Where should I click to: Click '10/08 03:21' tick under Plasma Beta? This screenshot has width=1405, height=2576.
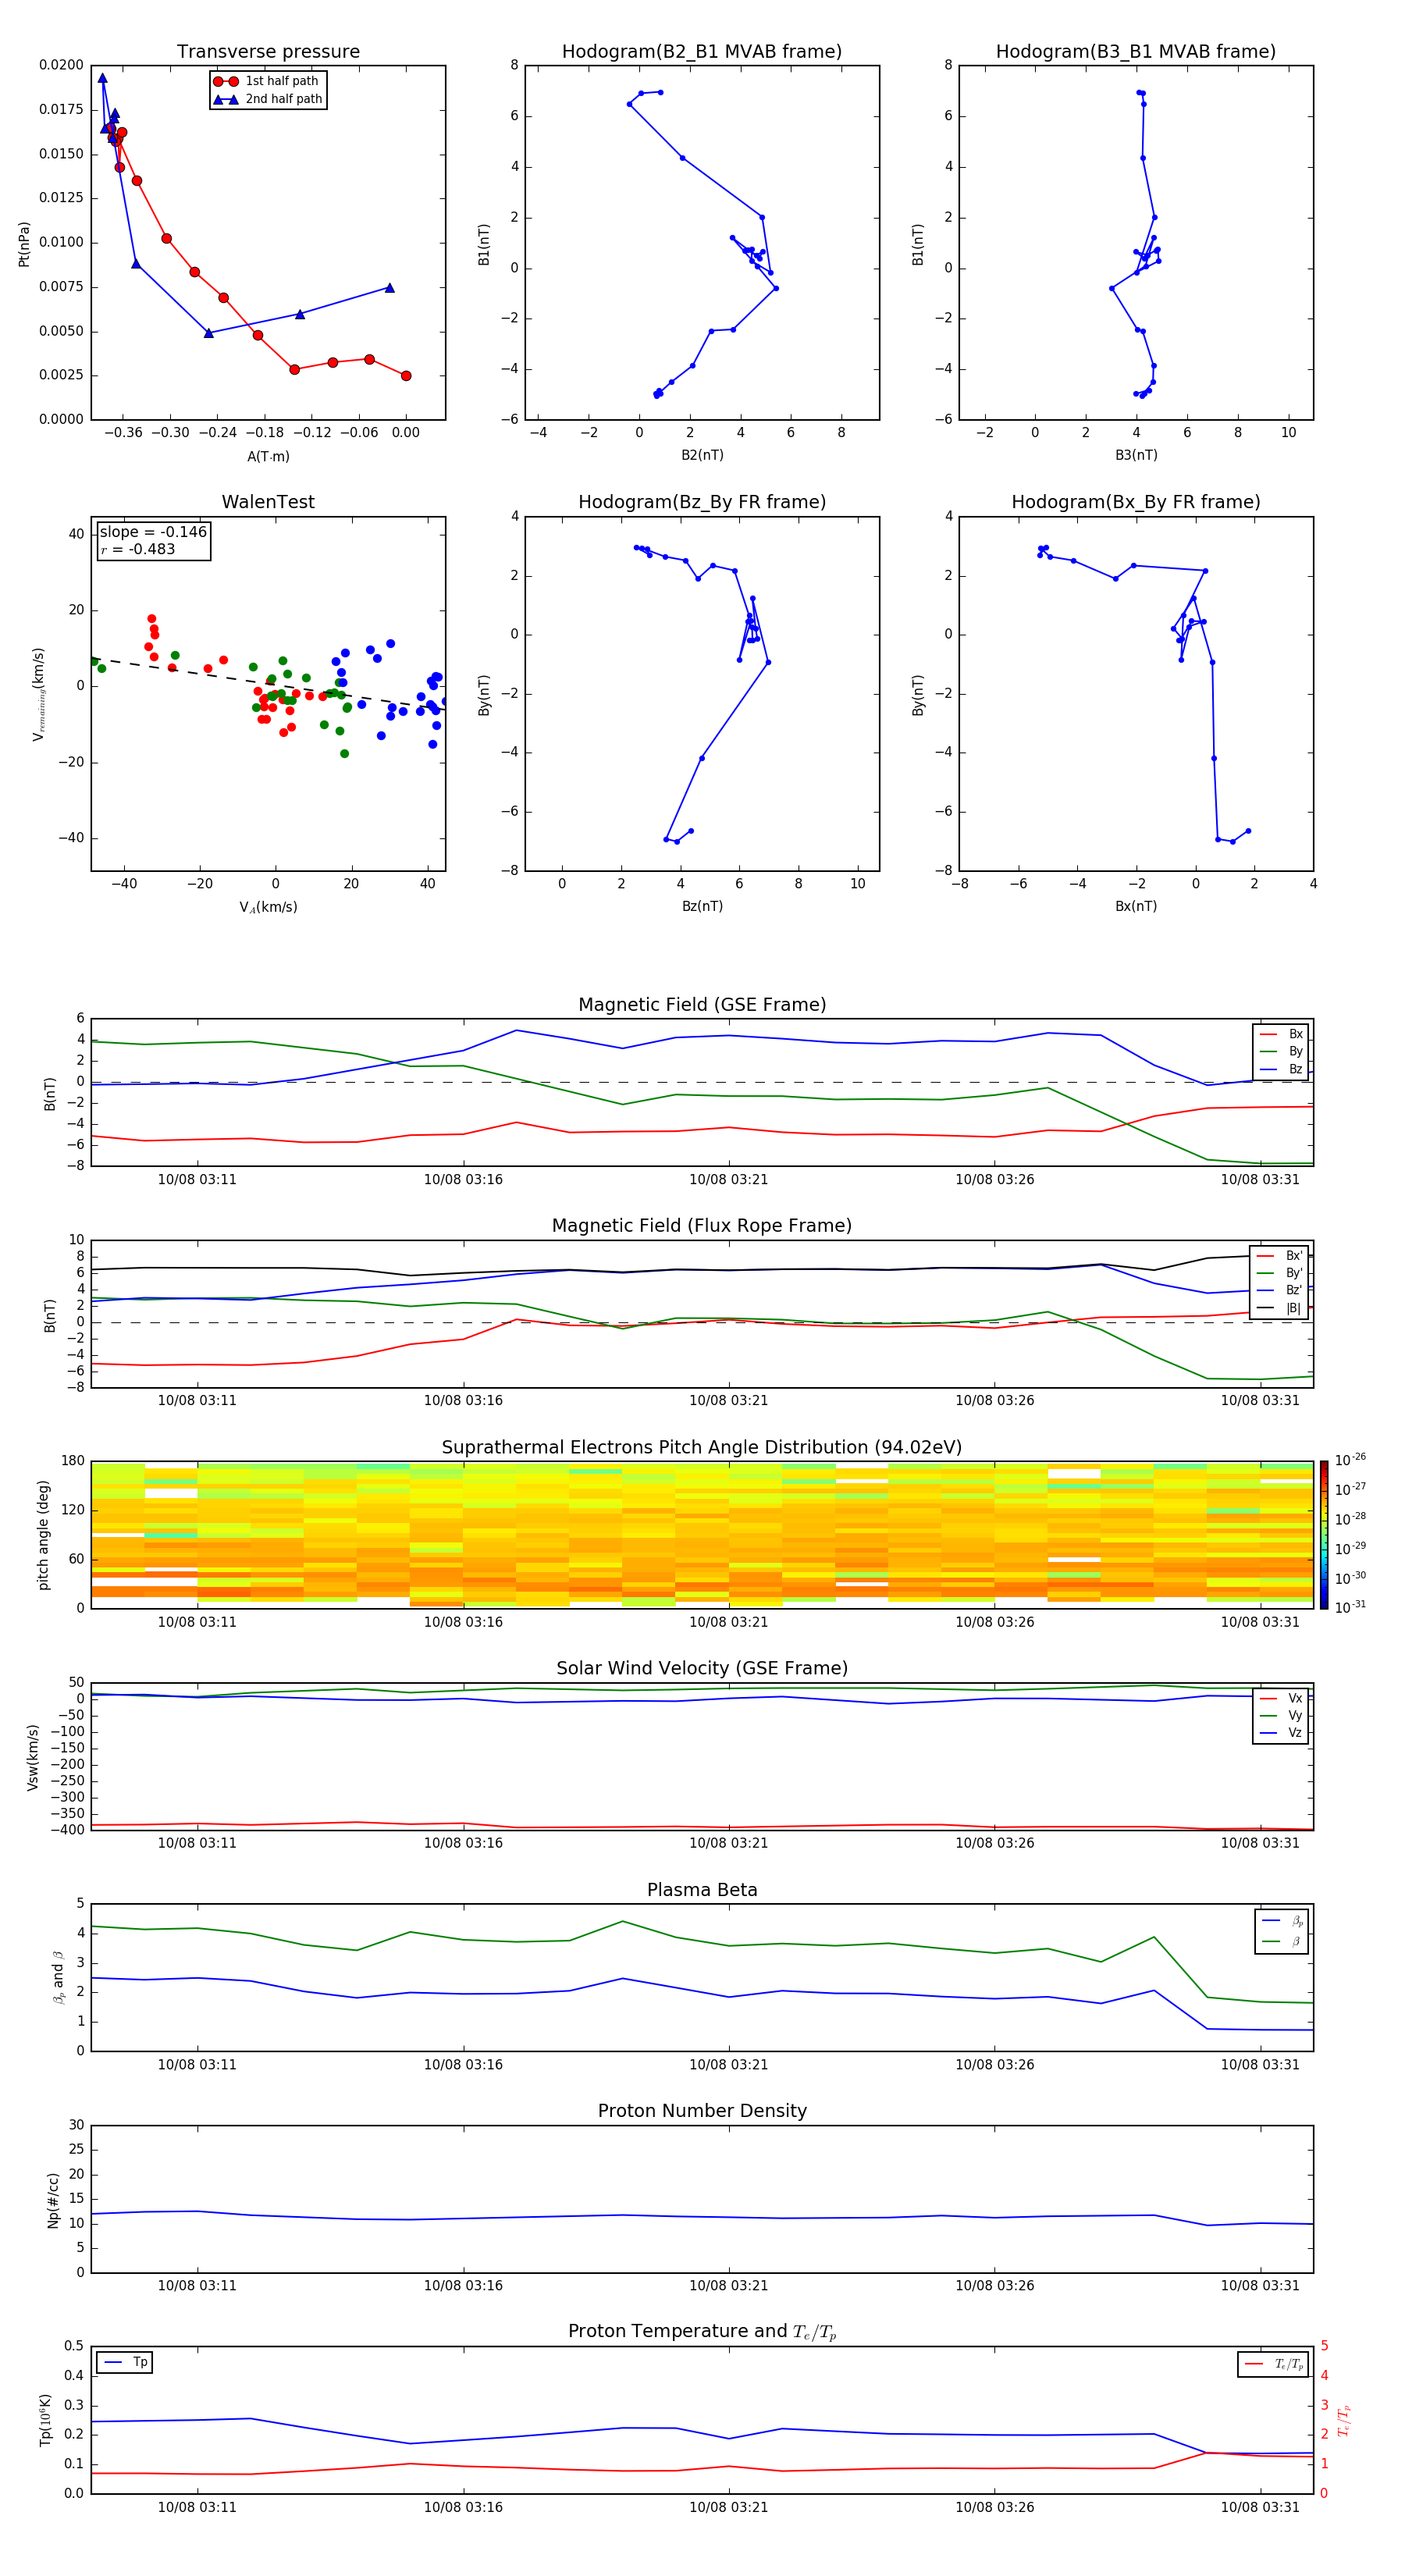tap(728, 2065)
